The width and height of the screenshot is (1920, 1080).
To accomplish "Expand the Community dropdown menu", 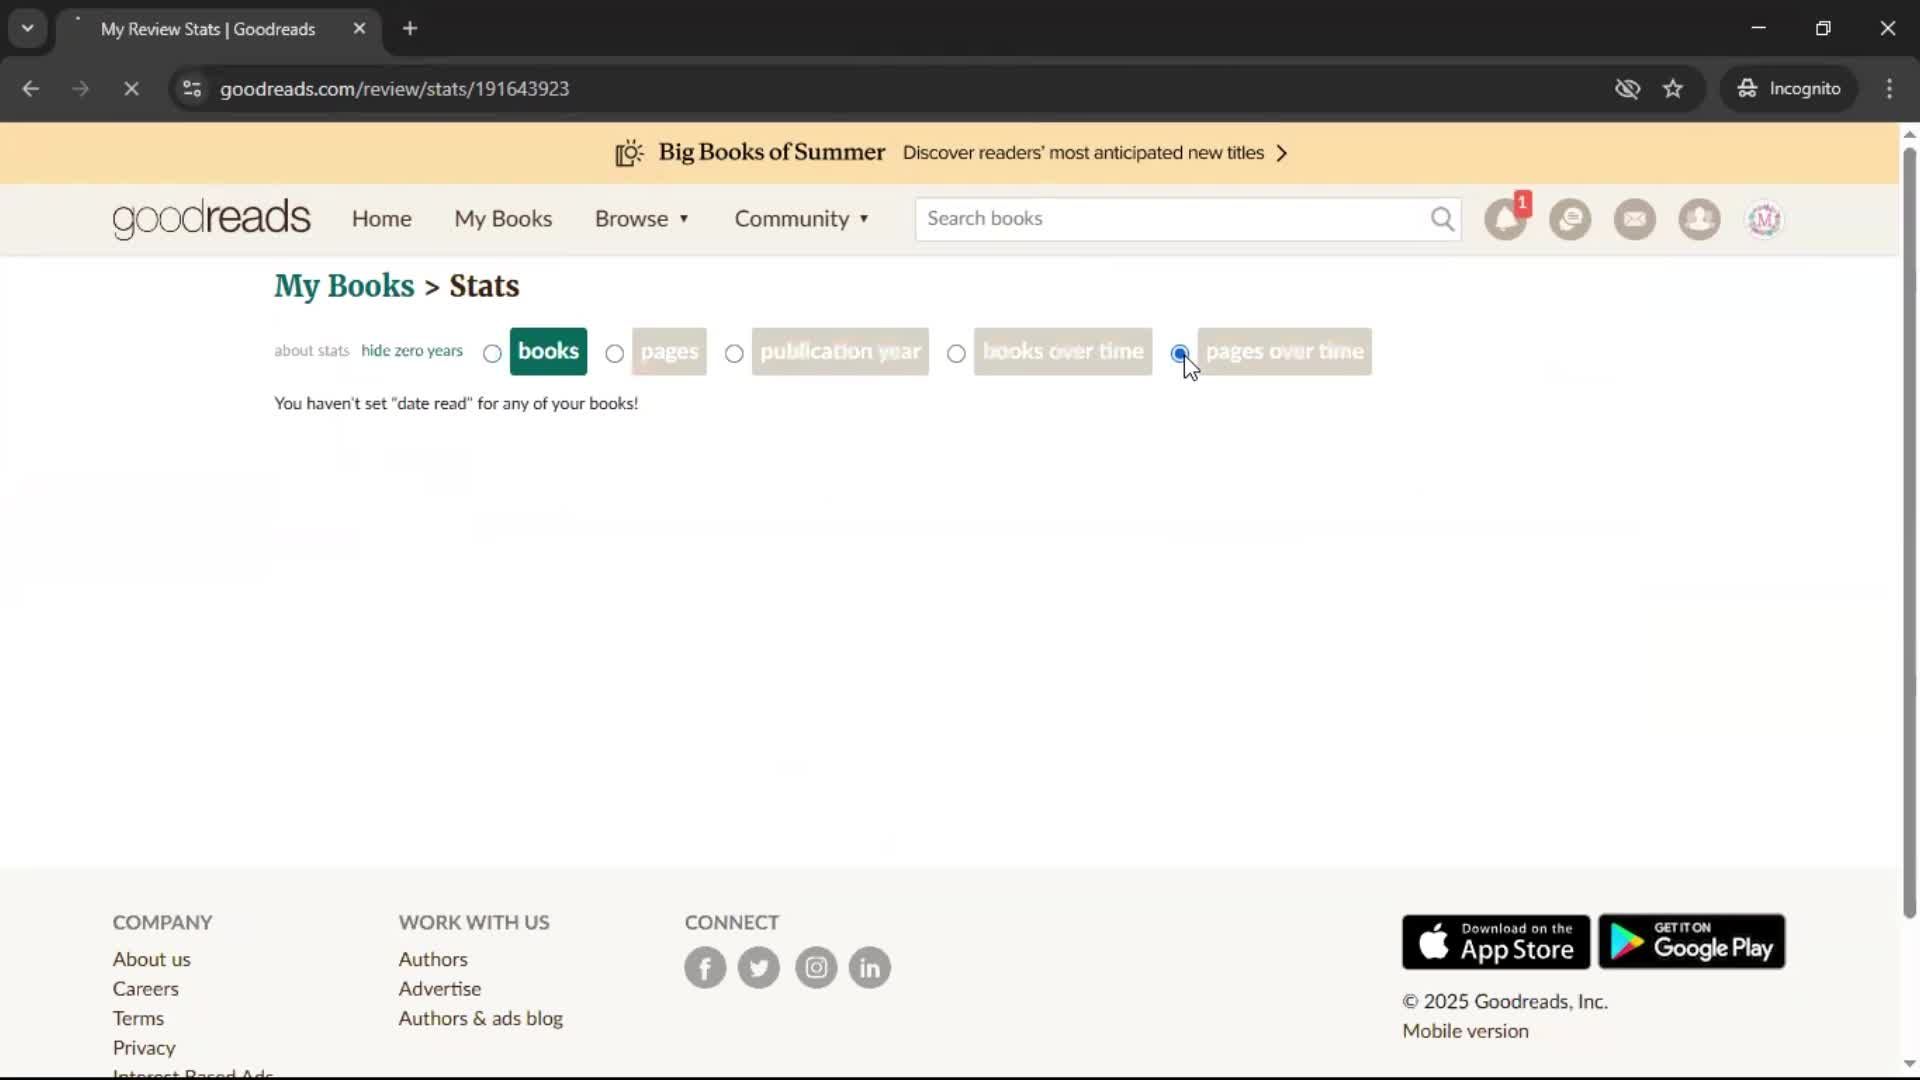I will (x=802, y=219).
